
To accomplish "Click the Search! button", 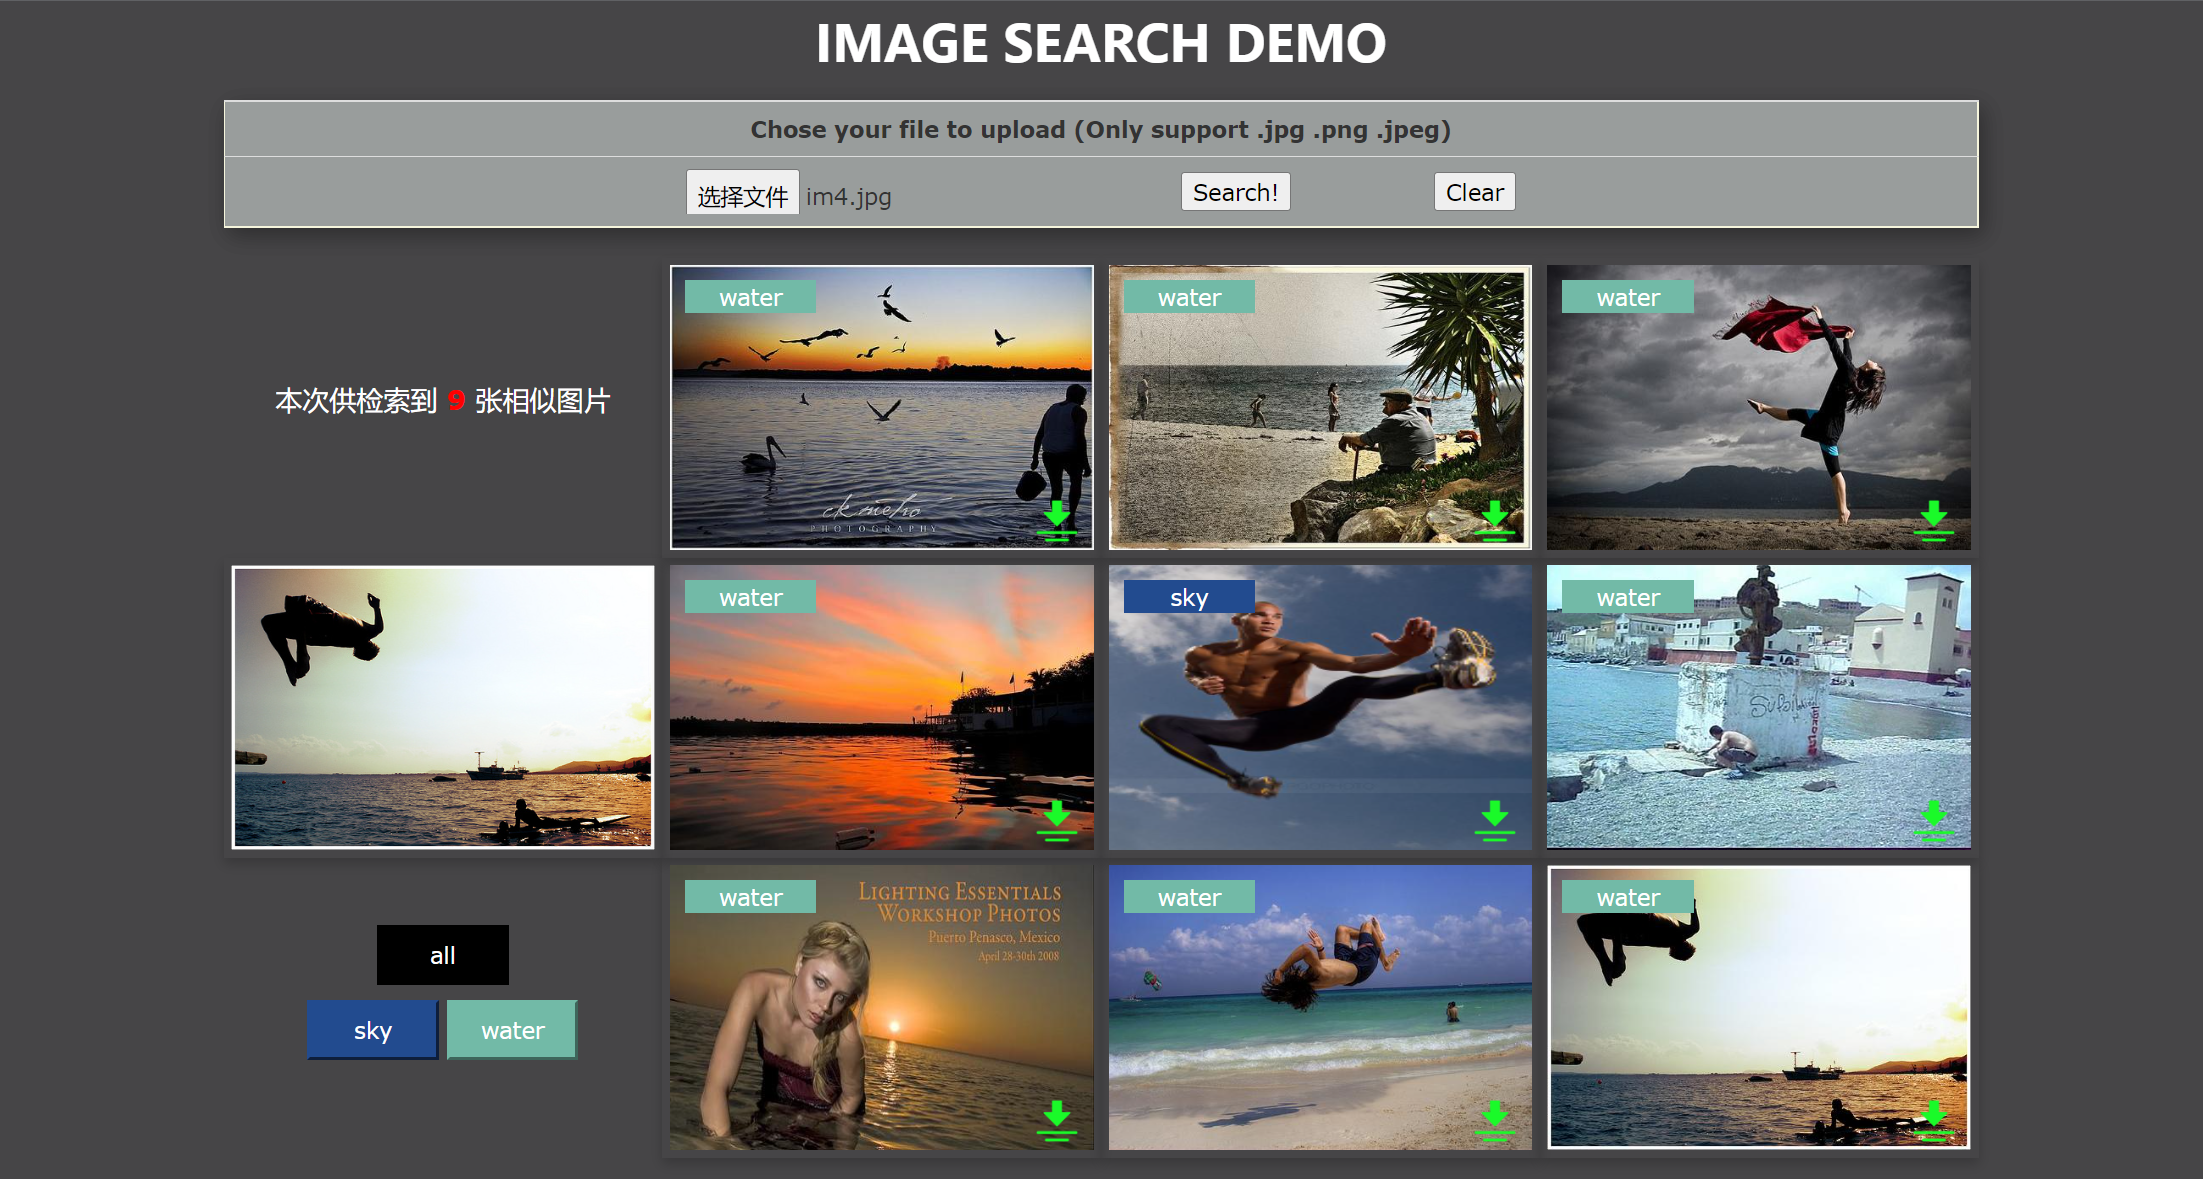I will tap(1235, 192).
